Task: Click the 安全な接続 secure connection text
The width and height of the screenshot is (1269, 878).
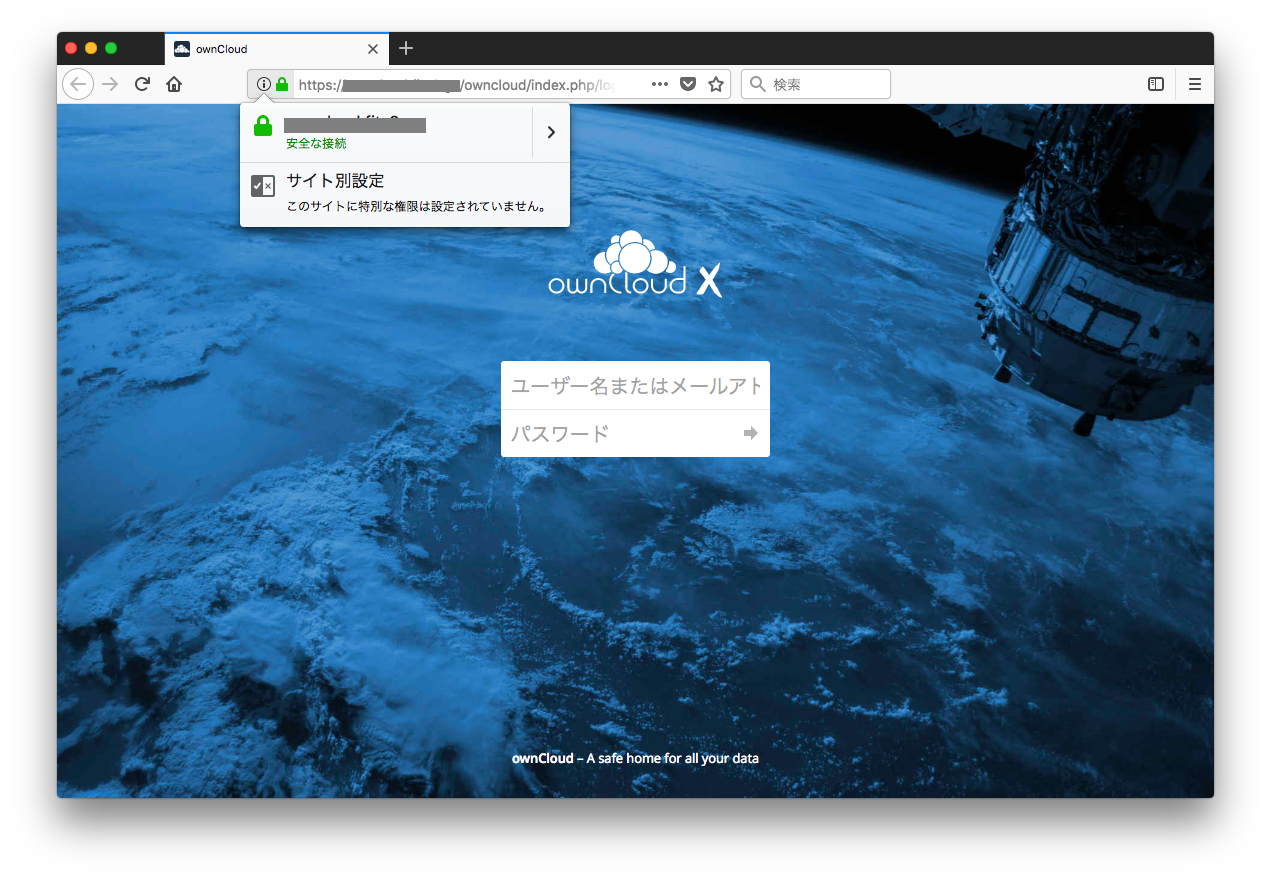Action: [x=316, y=144]
